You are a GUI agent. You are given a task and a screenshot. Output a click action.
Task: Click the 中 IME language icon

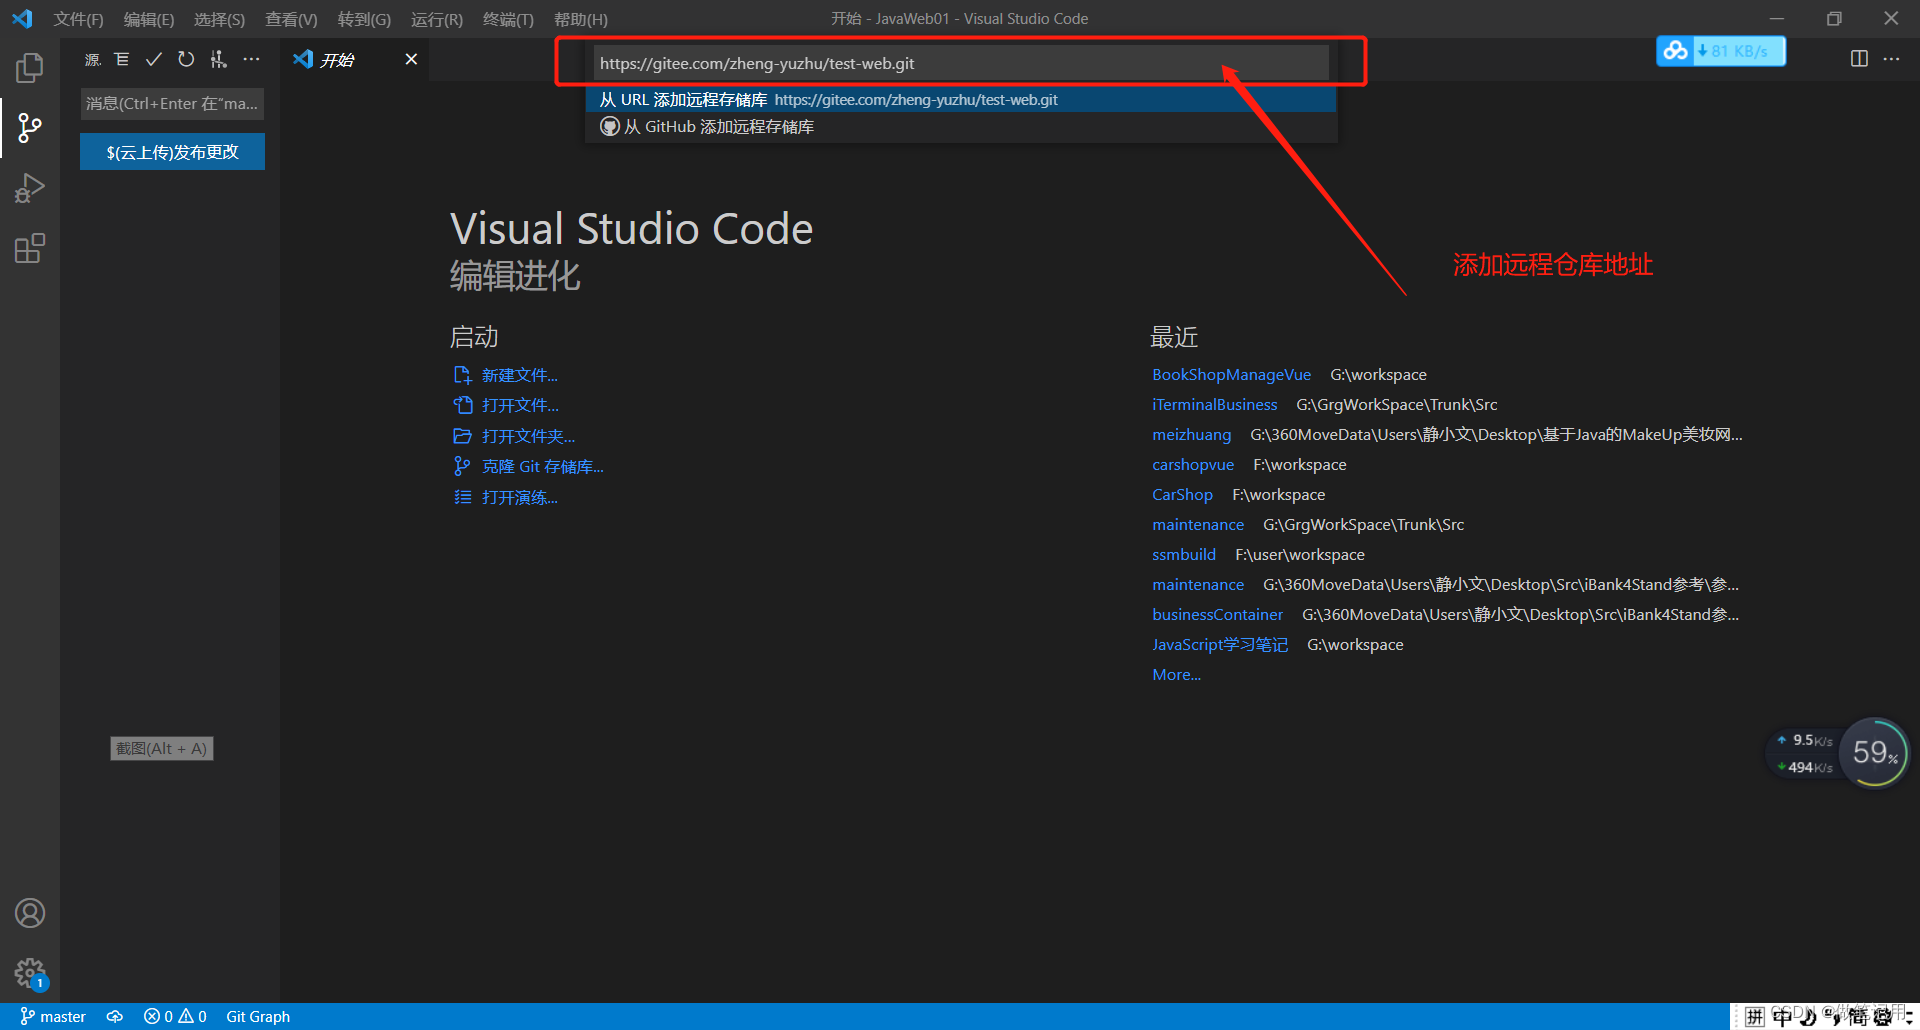tap(1782, 1016)
